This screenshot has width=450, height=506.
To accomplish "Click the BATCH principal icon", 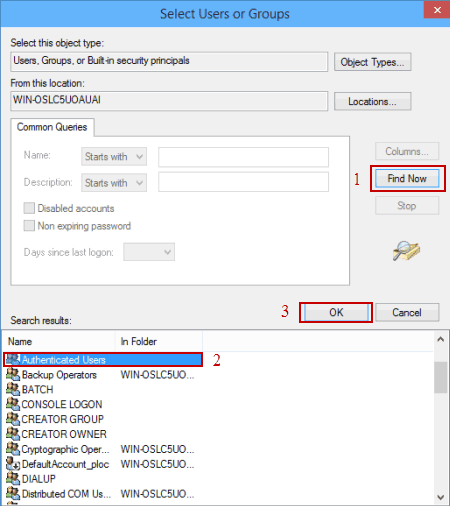I will point(13,389).
